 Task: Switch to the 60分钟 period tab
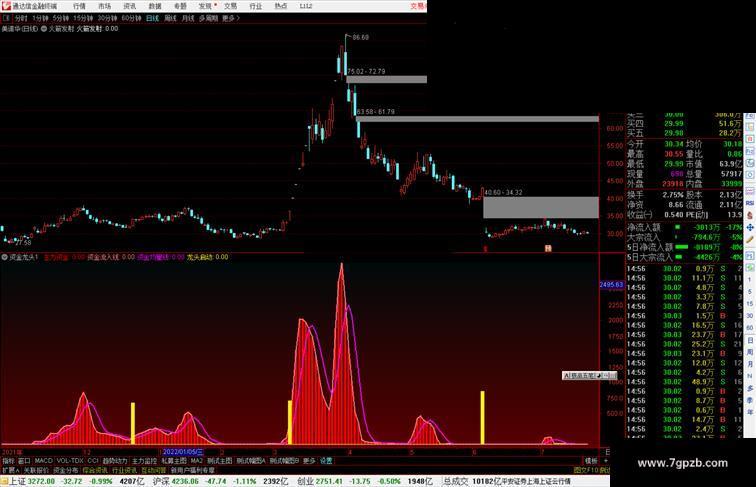click(131, 18)
